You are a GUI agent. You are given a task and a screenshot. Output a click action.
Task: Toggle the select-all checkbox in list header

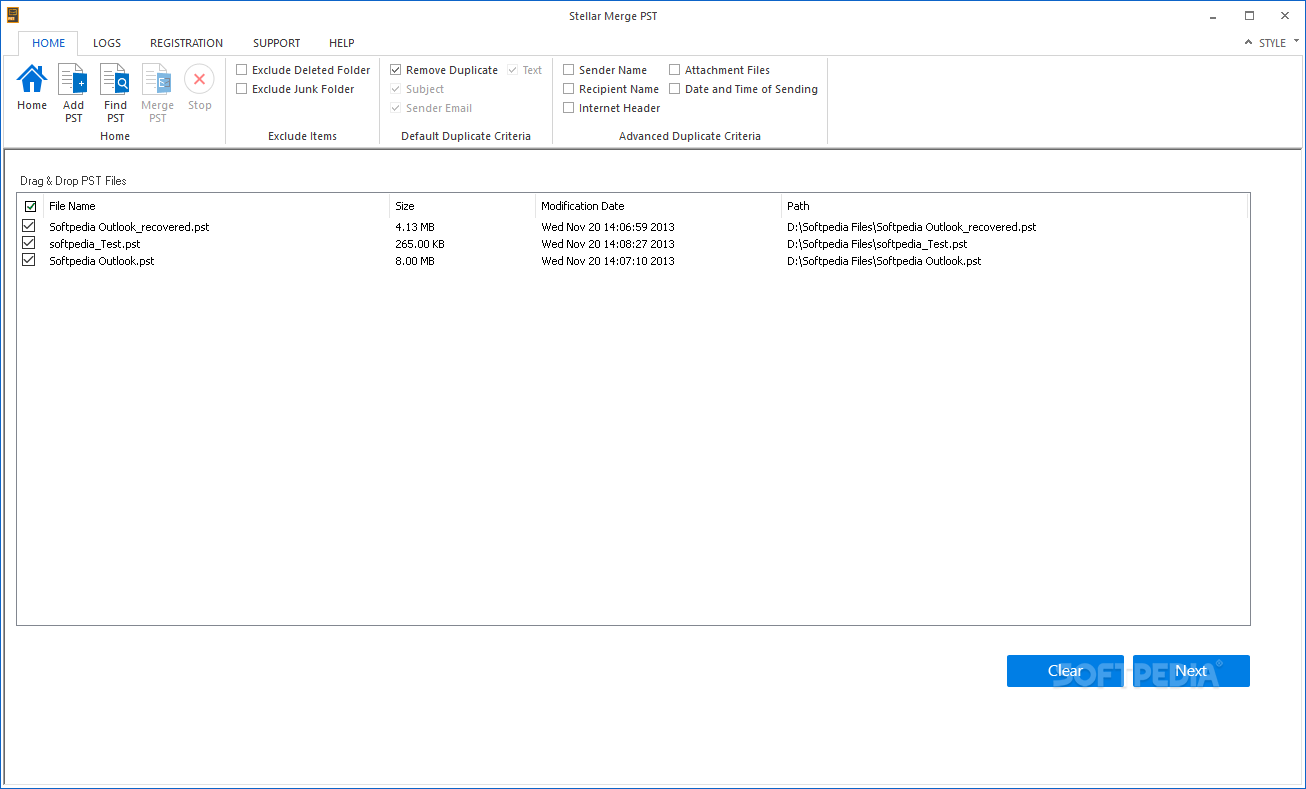pyautogui.click(x=29, y=206)
